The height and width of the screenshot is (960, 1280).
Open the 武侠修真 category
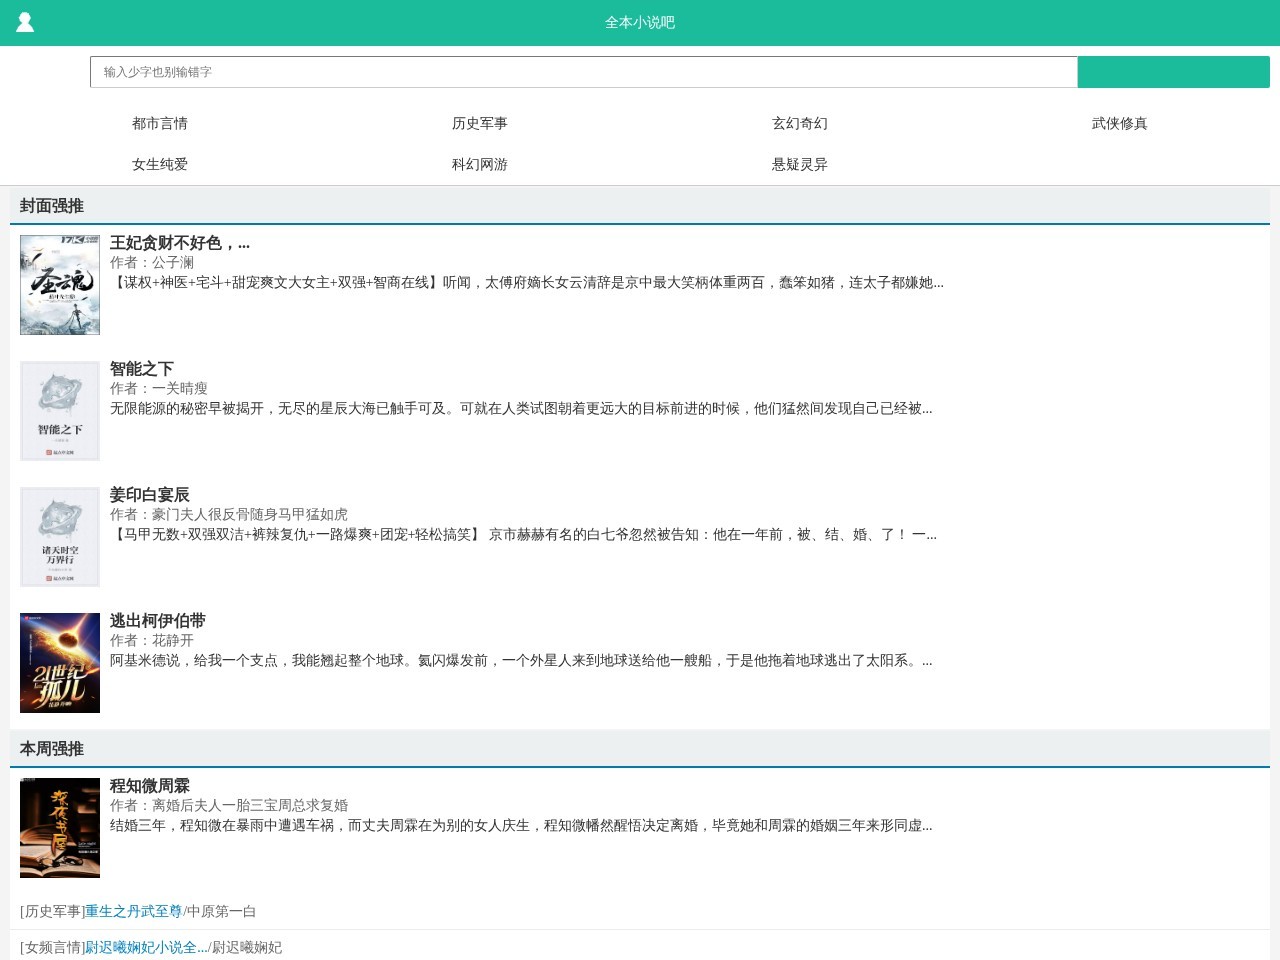pyautogui.click(x=1120, y=123)
